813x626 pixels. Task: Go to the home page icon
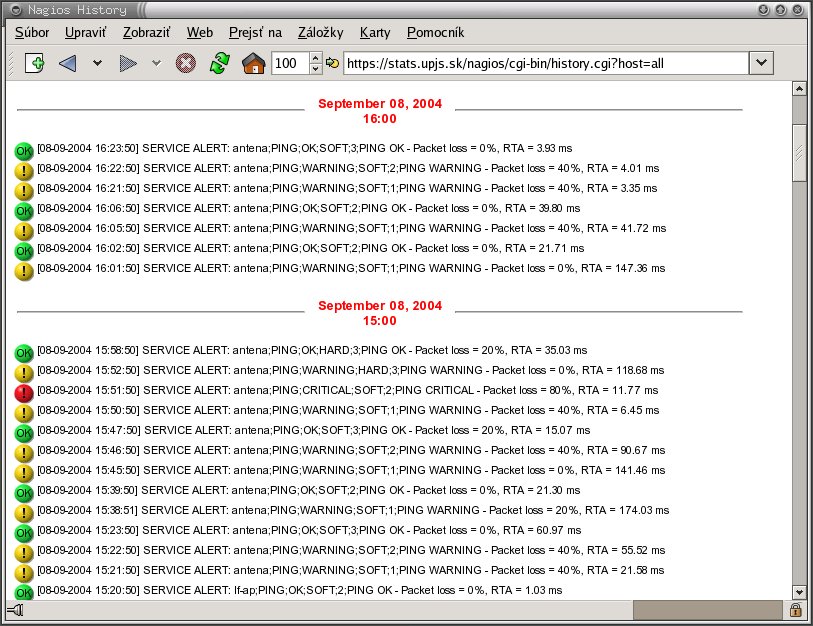(254, 63)
